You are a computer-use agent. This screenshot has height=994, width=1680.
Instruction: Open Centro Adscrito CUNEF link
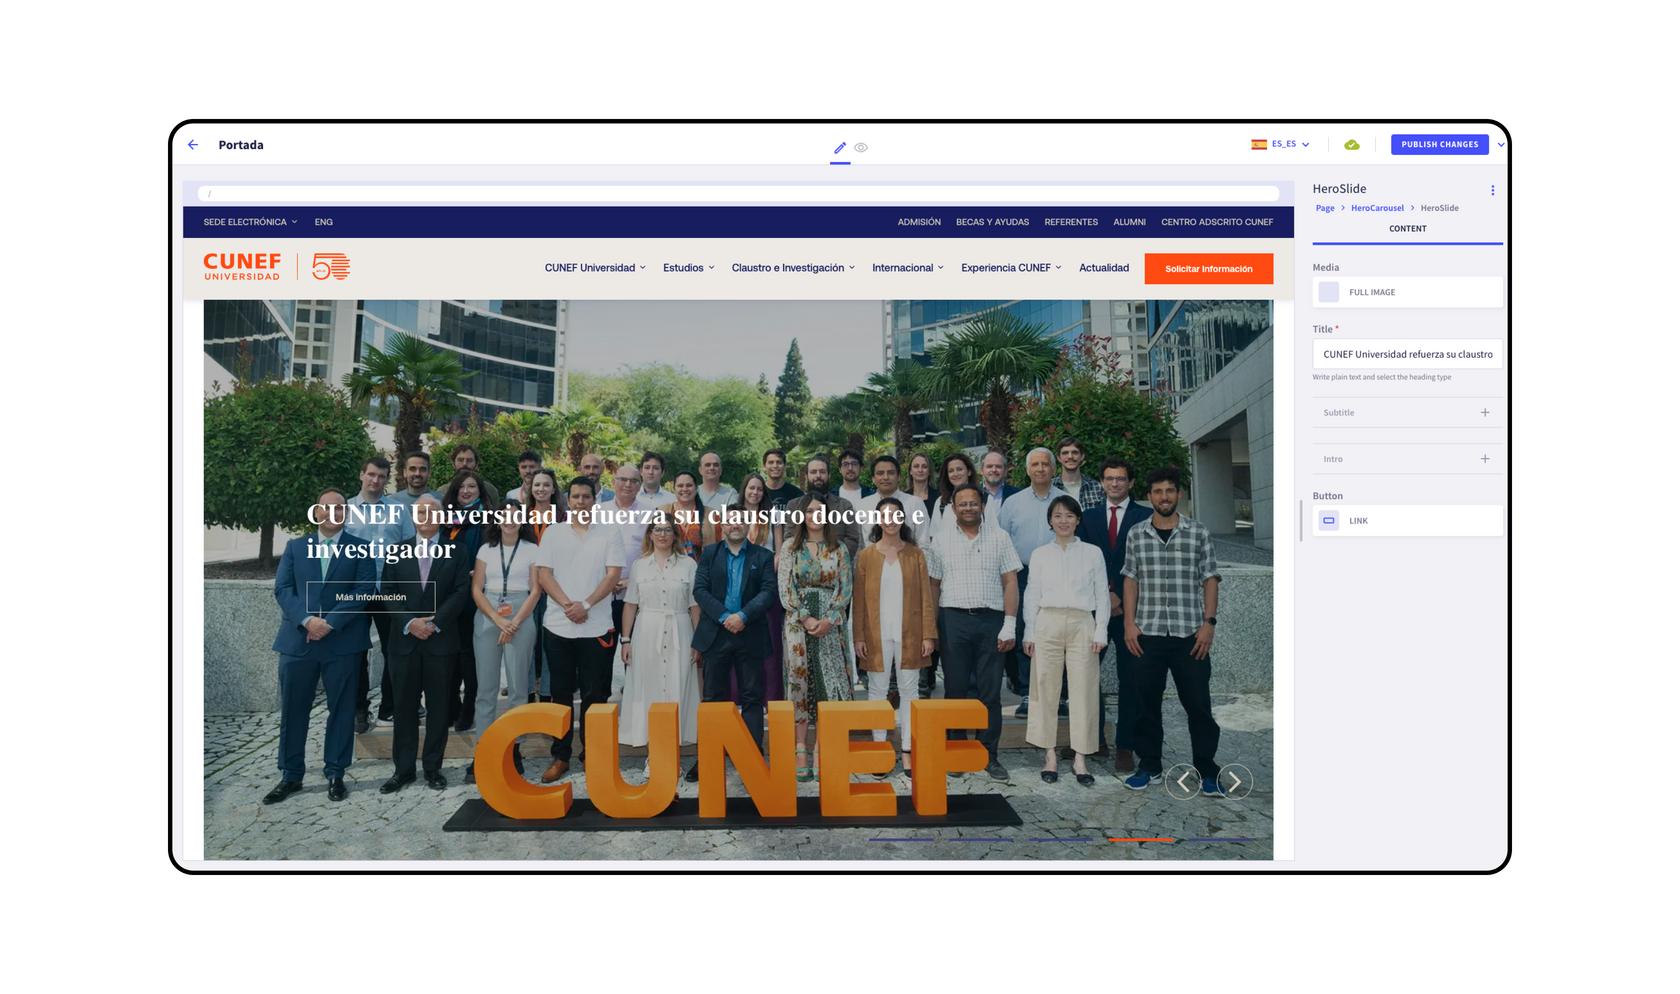(x=1217, y=222)
